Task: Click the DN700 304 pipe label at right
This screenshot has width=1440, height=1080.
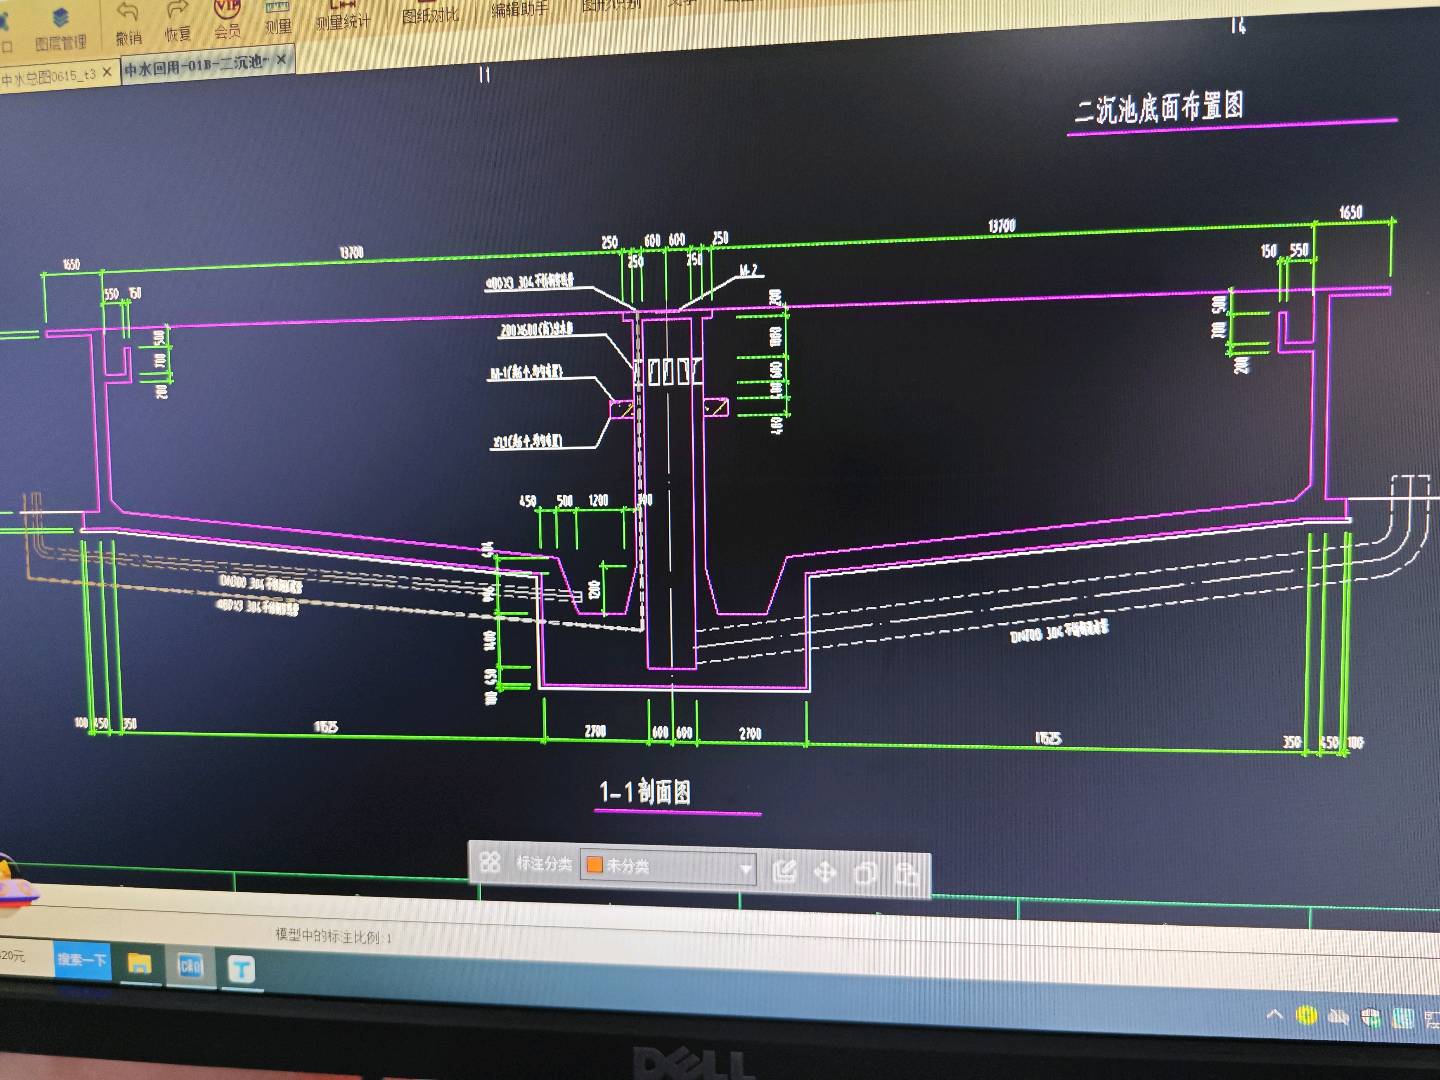Action: click(x=1058, y=630)
